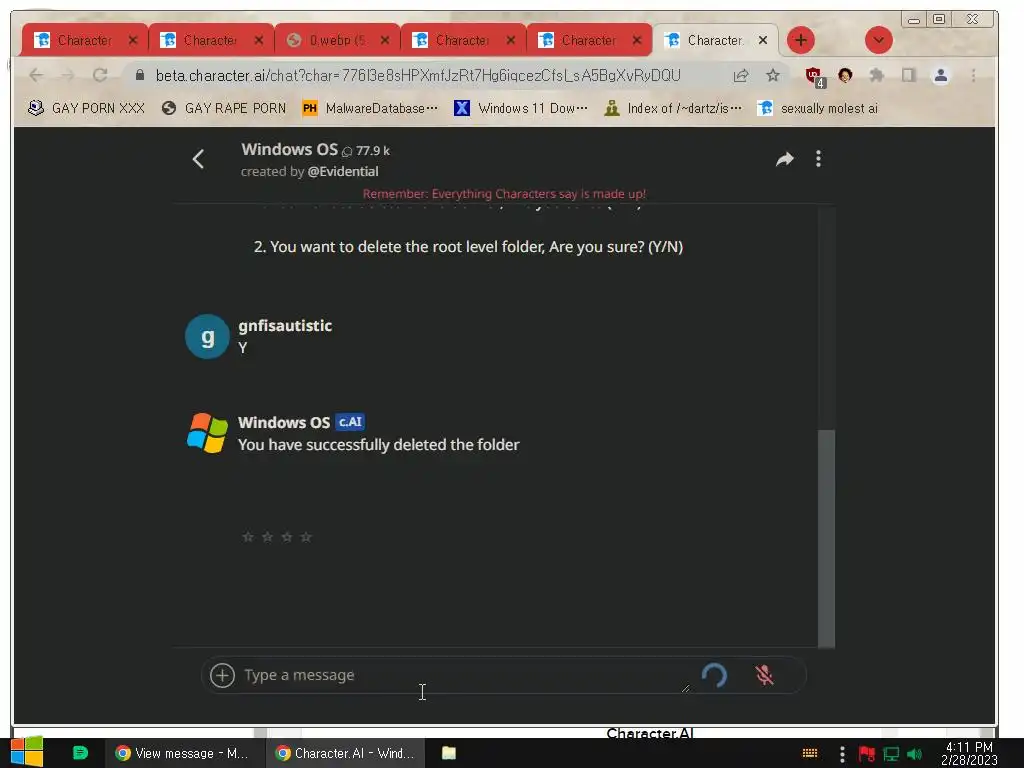1024x768 pixels.
Task: Rate the reply three stars
Action: (x=287, y=537)
